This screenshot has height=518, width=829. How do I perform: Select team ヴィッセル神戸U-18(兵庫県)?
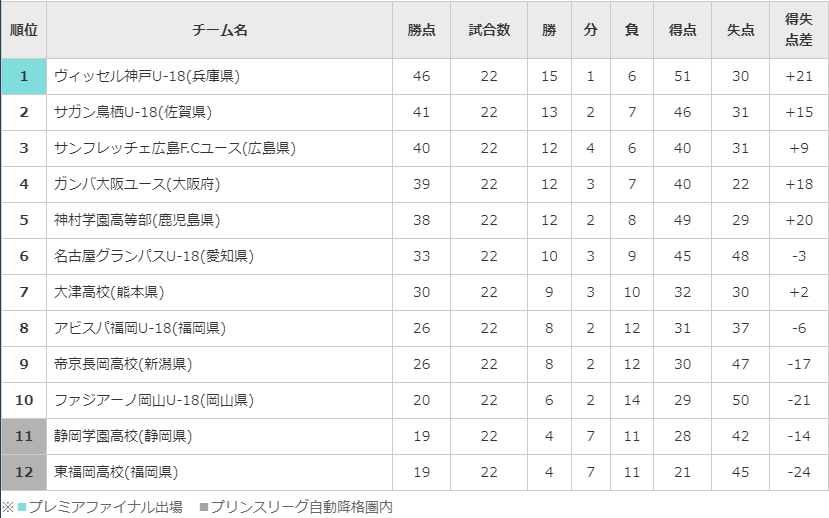(147, 76)
